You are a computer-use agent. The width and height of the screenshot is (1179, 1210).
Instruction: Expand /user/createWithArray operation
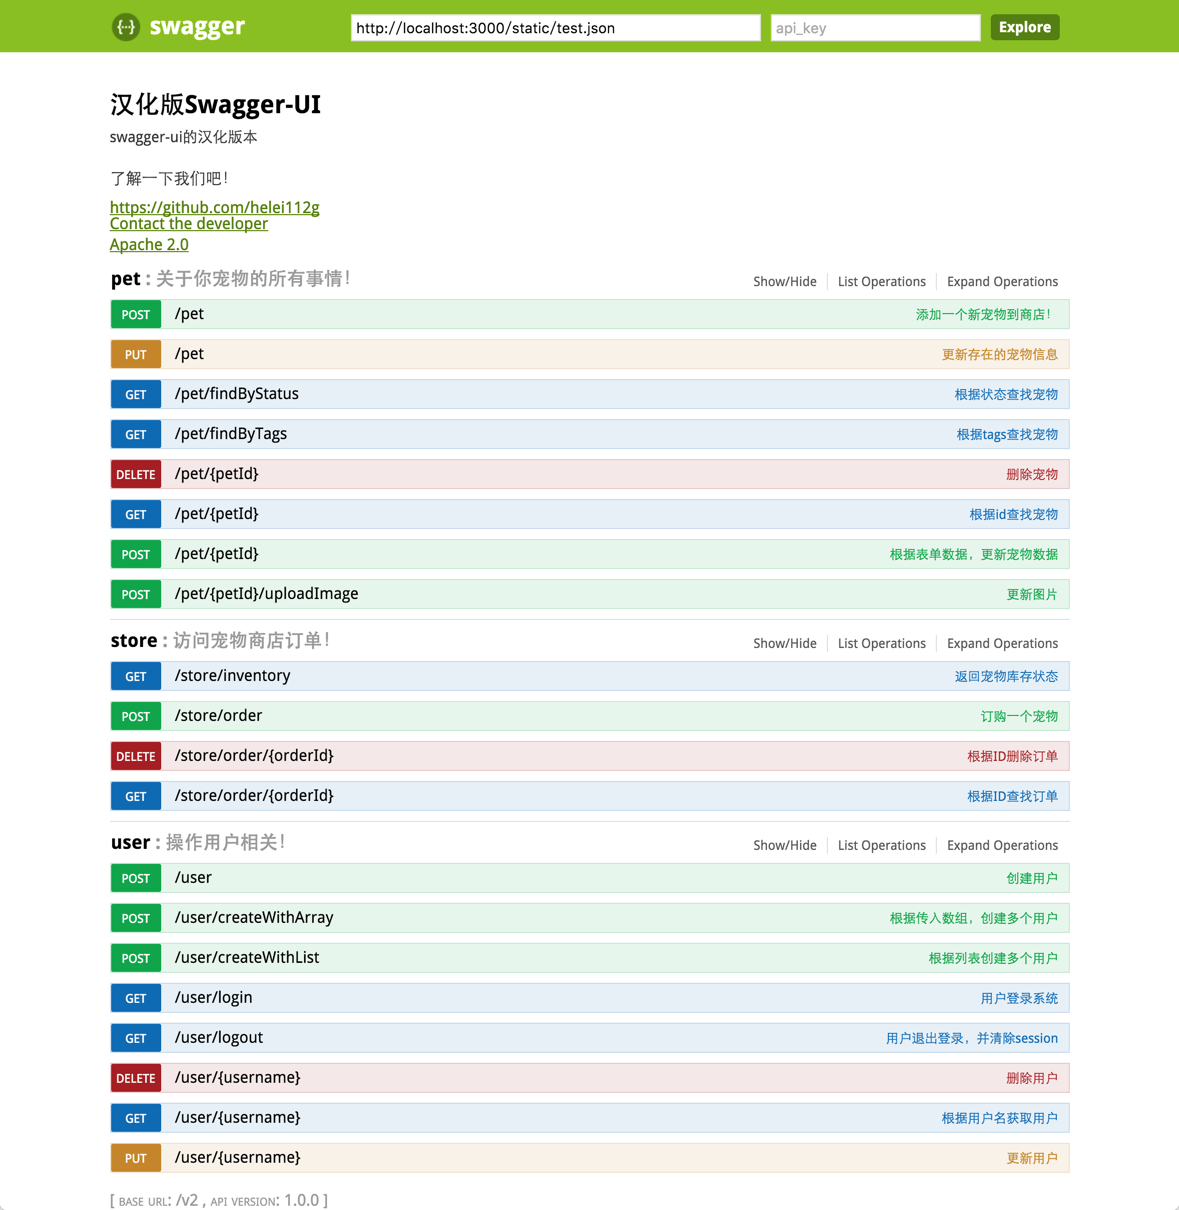tap(254, 918)
